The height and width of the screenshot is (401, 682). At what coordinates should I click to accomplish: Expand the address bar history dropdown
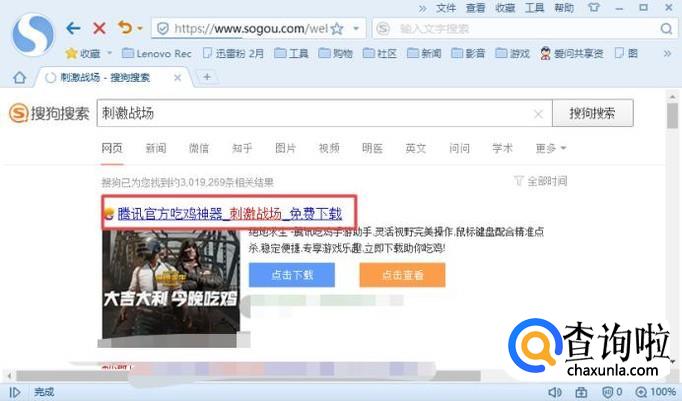point(356,29)
